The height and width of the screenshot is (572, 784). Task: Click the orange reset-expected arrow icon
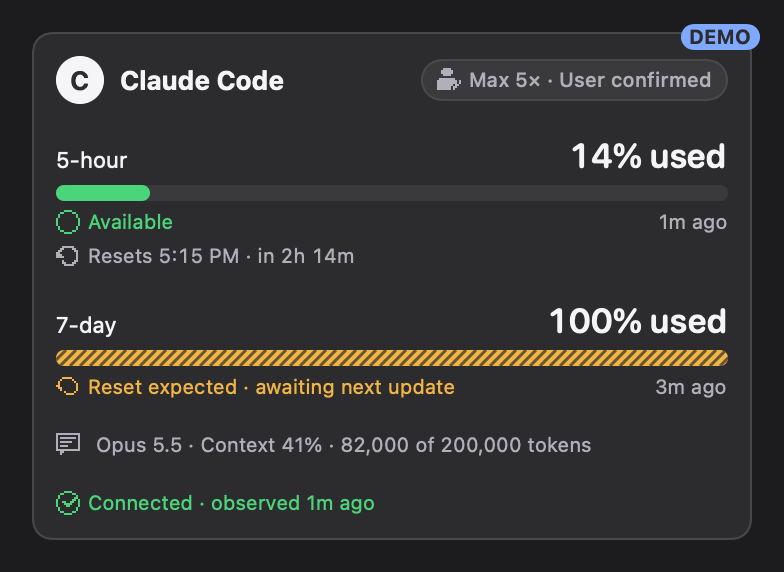click(68, 386)
